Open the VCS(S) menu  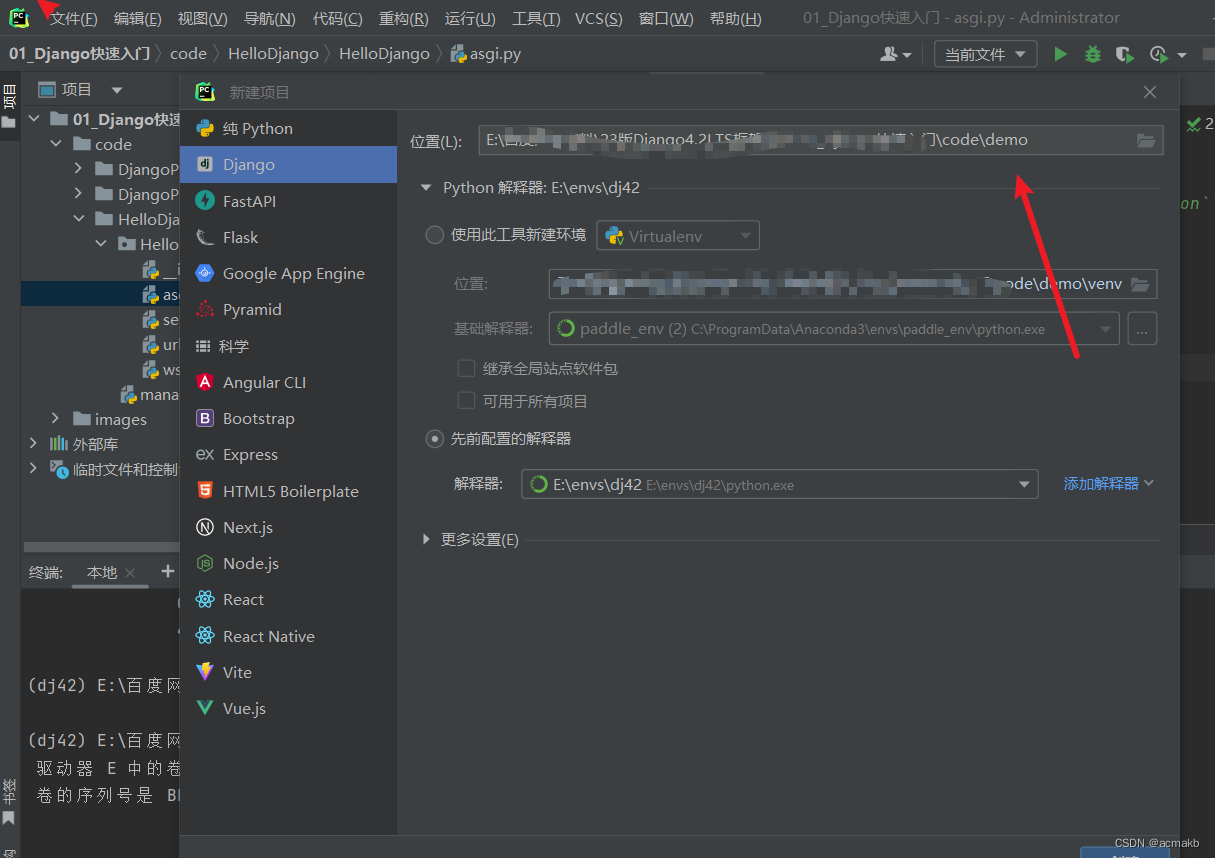click(598, 19)
